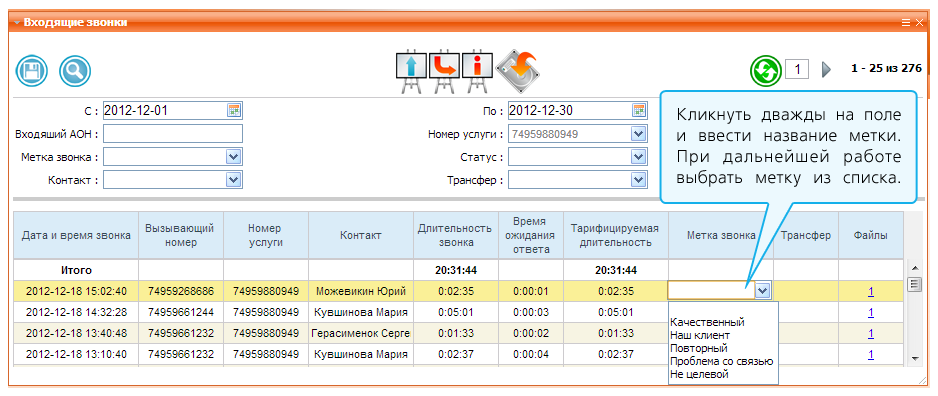Select Проблема со связью from tag list
Viewport: 938px width, 396px height.
coord(722,361)
